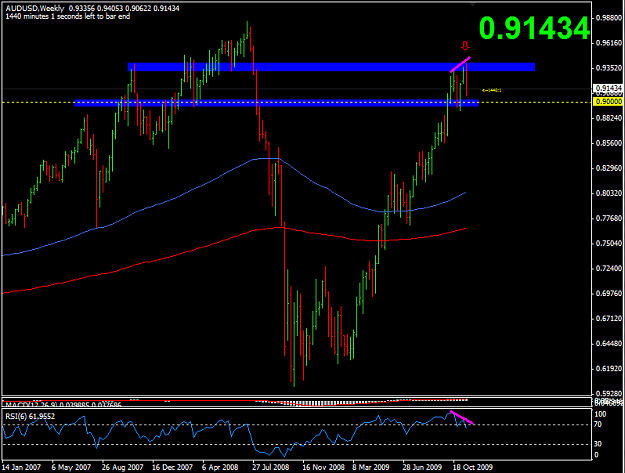This screenshot has height=473, width=625.
Task: Click the 0.85600 price axis label
Action: pyautogui.click(x=609, y=143)
